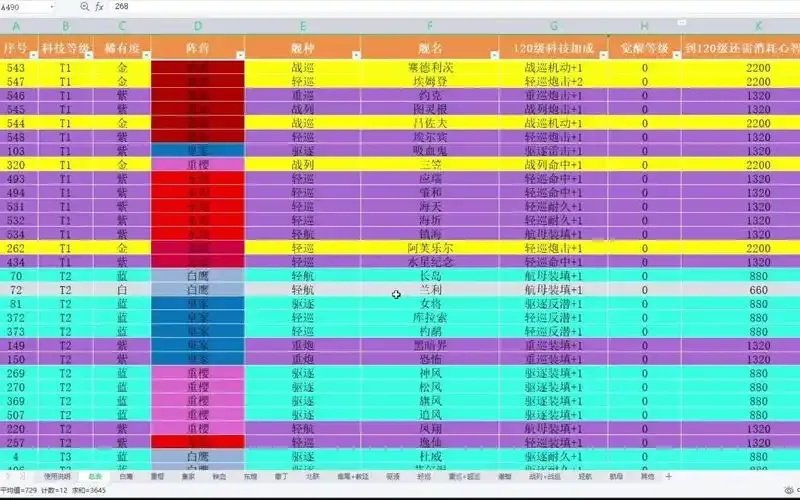800x500 pixels.
Task: Switch to the 使用说明 sheet tab
Action: (x=57, y=476)
